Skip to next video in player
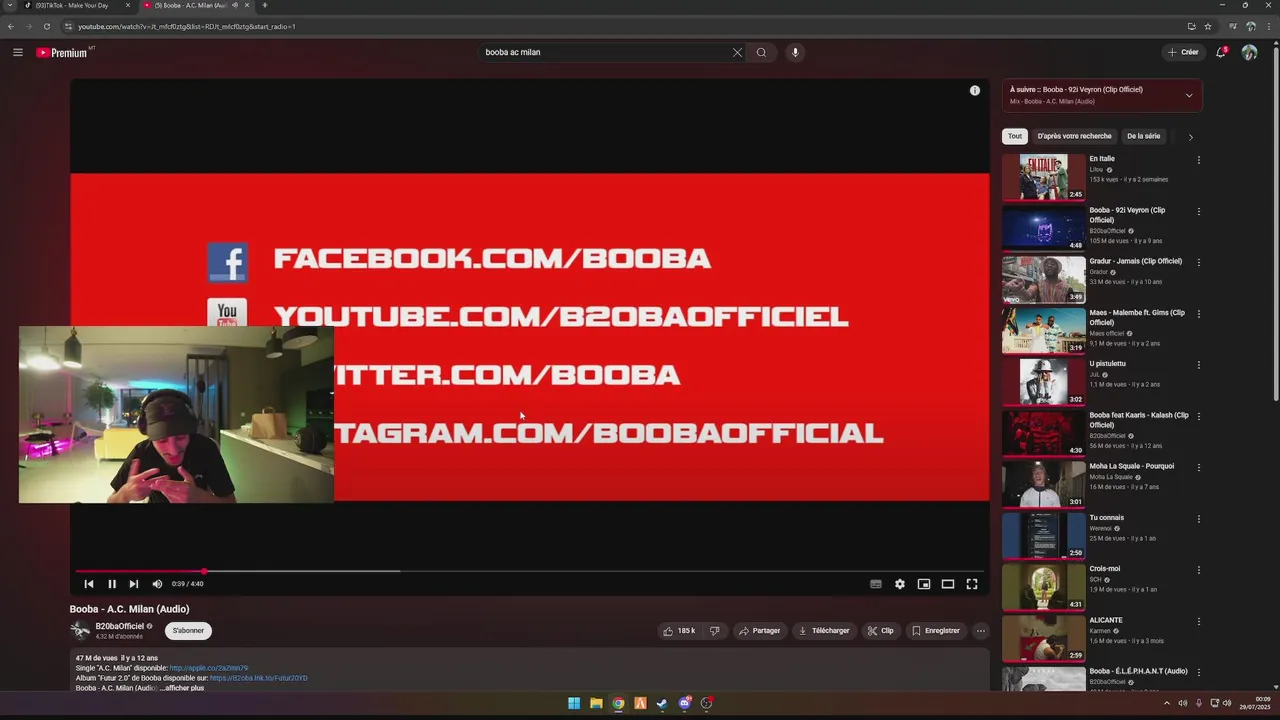1280x720 pixels. [134, 584]
